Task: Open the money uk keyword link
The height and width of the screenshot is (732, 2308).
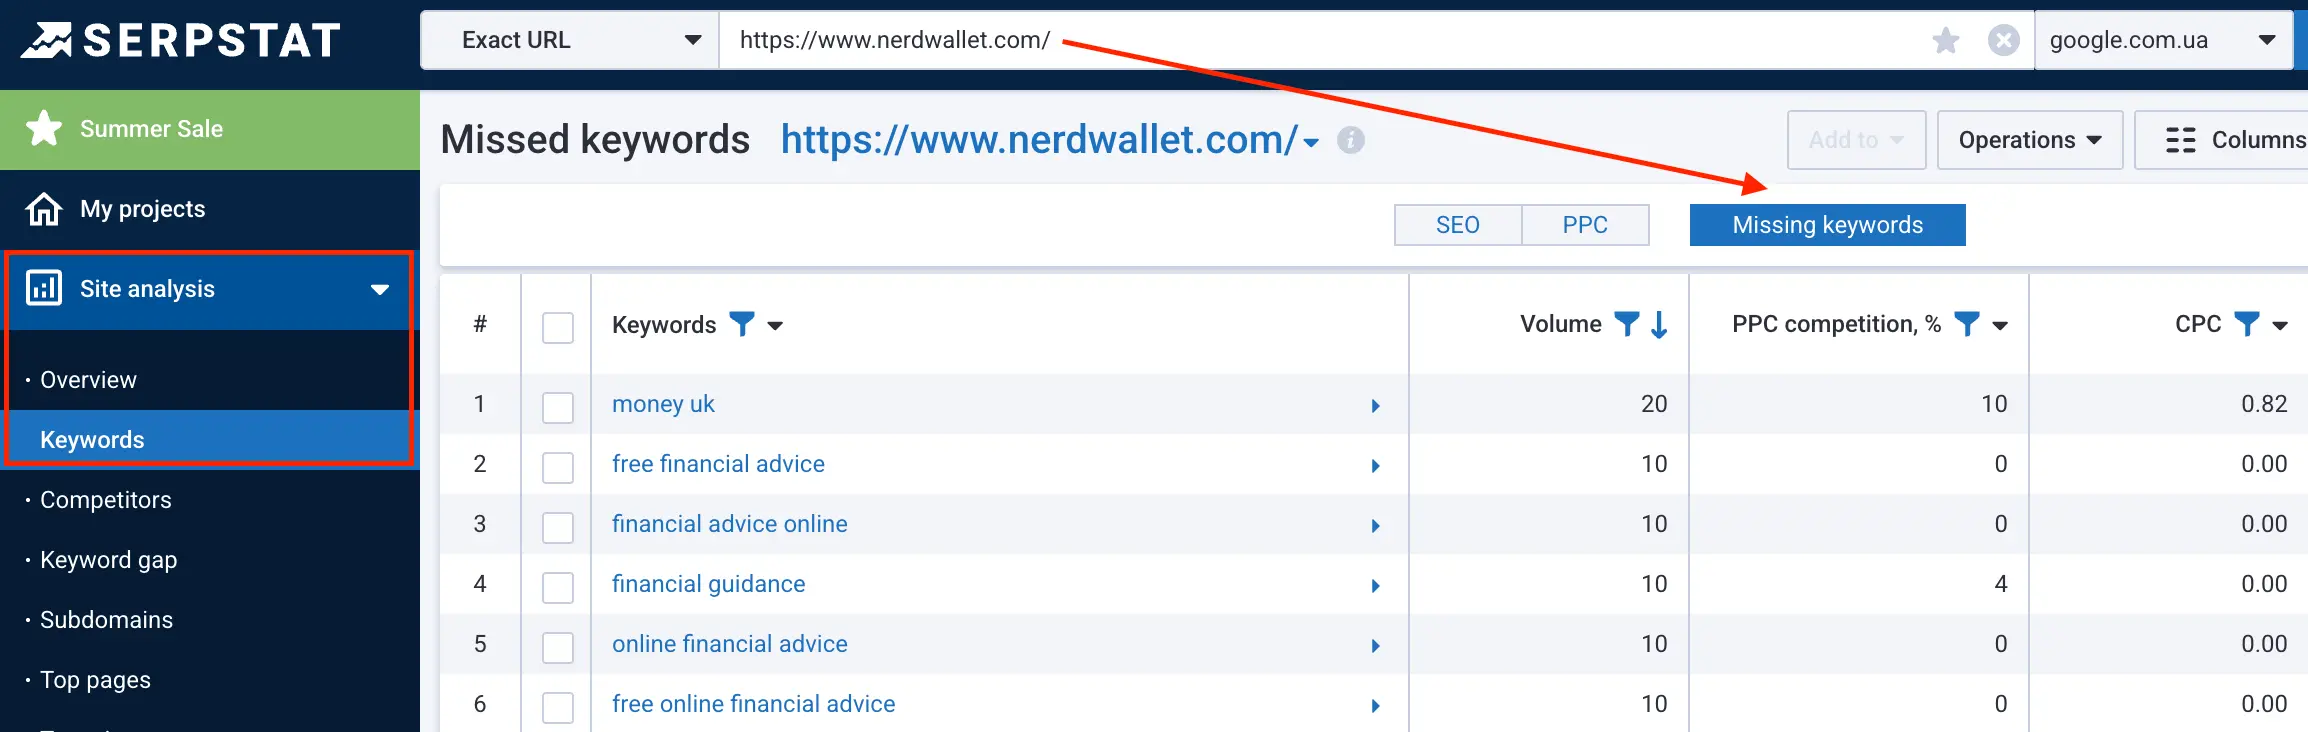Action: tap(663, 404)
